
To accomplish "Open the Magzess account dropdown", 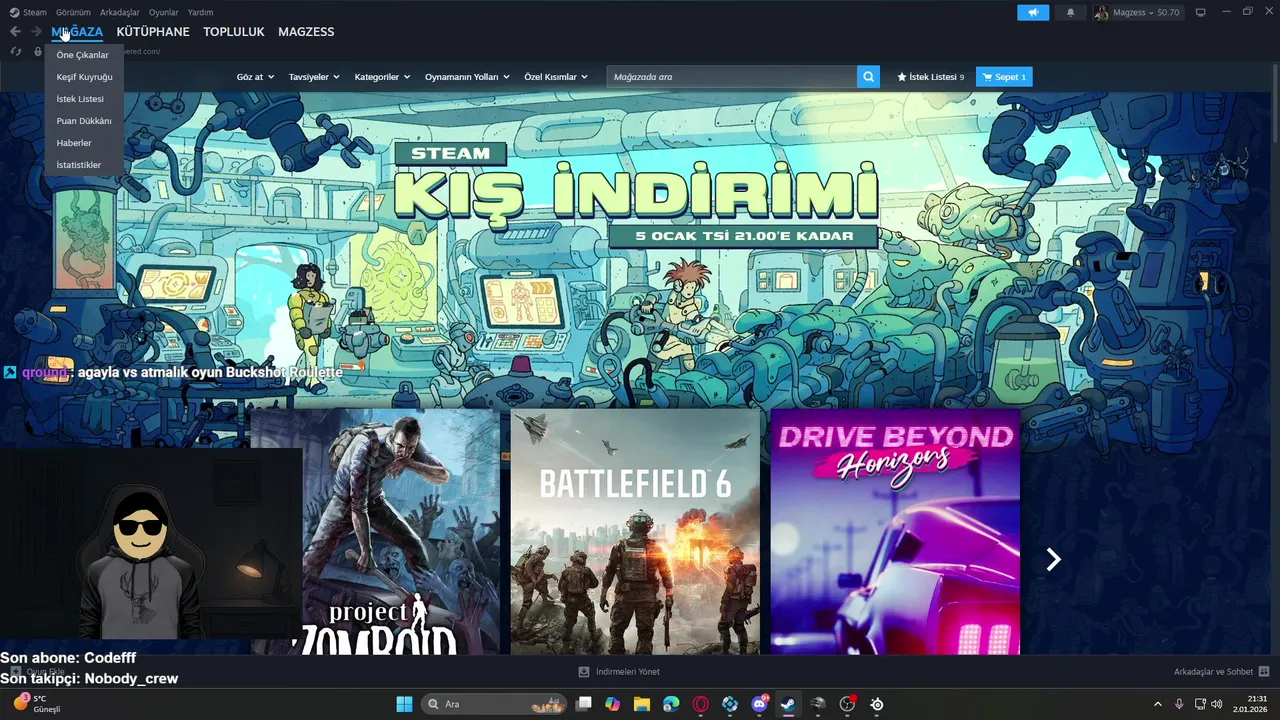I will click(x=1136, y=12).
